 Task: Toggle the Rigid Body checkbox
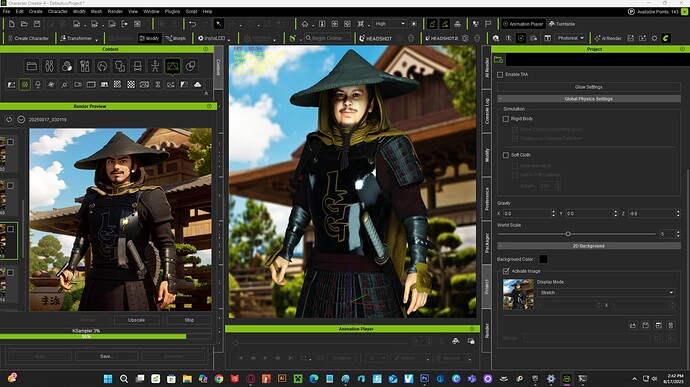(506, 118)
